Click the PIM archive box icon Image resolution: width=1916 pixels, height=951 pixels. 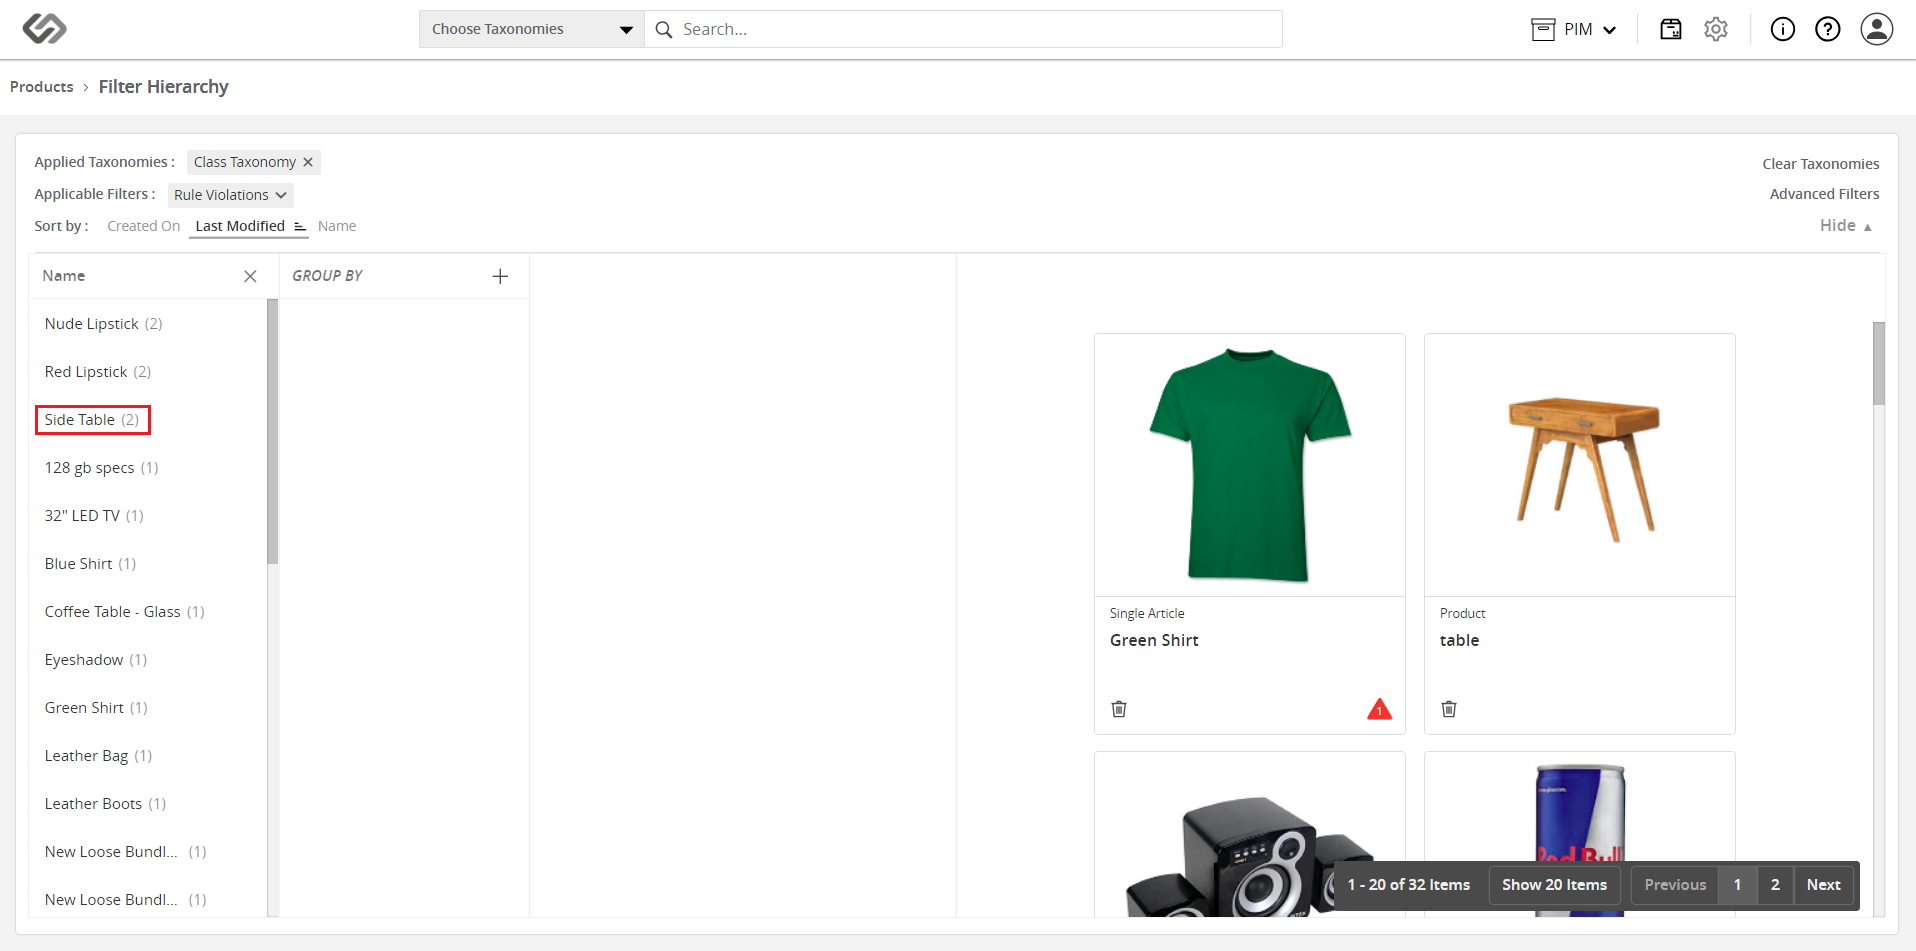pyautogui.click(x=1543, y=29)
